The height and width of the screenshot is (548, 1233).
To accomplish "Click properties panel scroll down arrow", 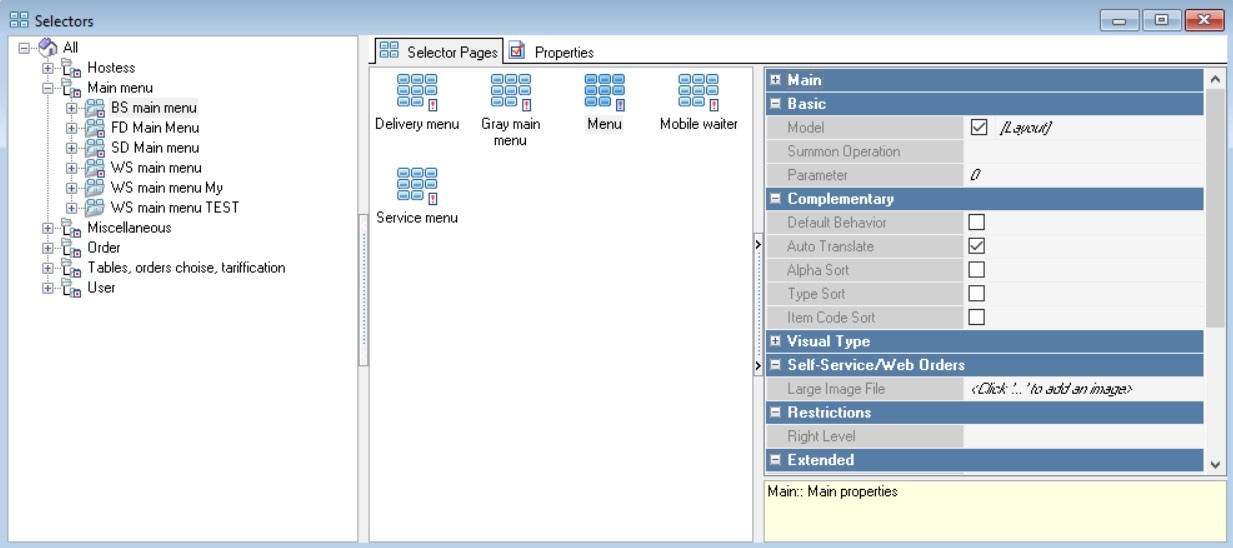I will click(x=1215, y=465).
